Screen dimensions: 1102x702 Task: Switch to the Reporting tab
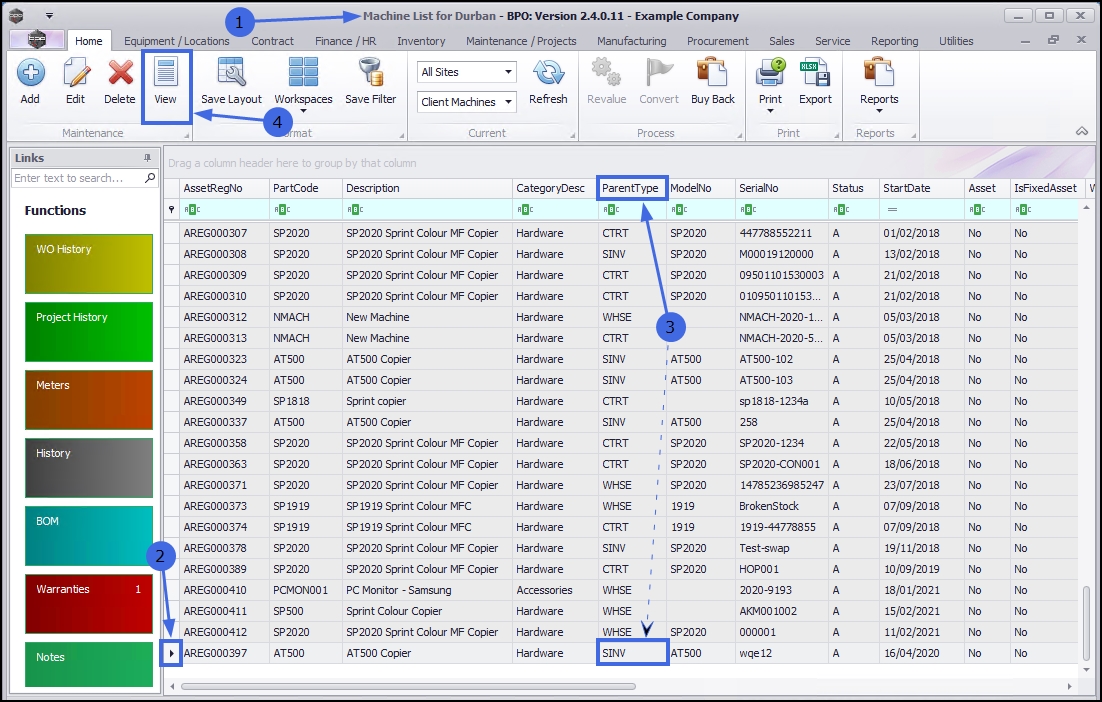894,41
